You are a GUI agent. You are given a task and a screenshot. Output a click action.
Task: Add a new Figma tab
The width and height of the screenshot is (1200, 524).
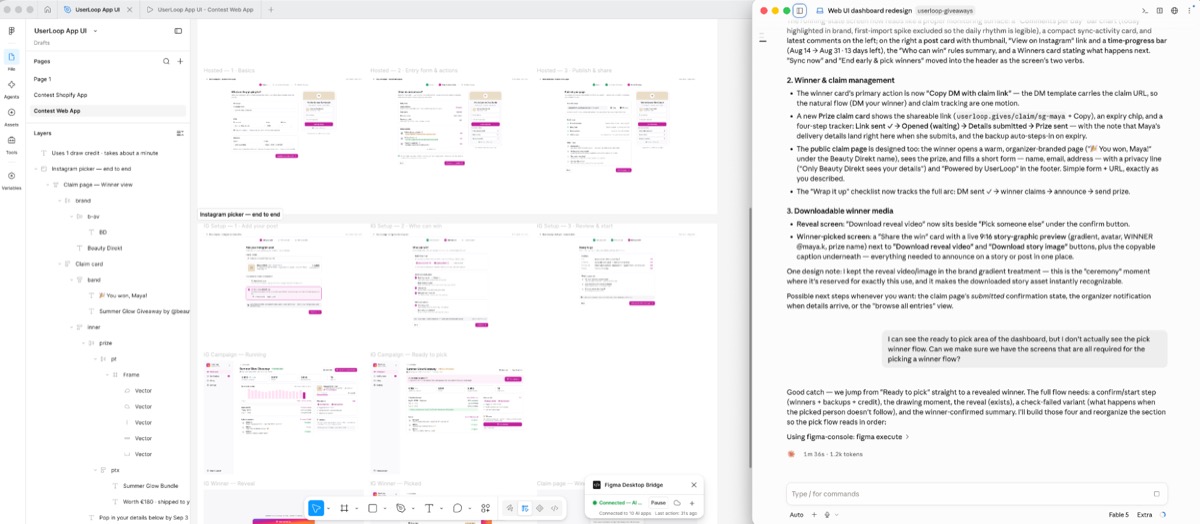click(270, 9)
